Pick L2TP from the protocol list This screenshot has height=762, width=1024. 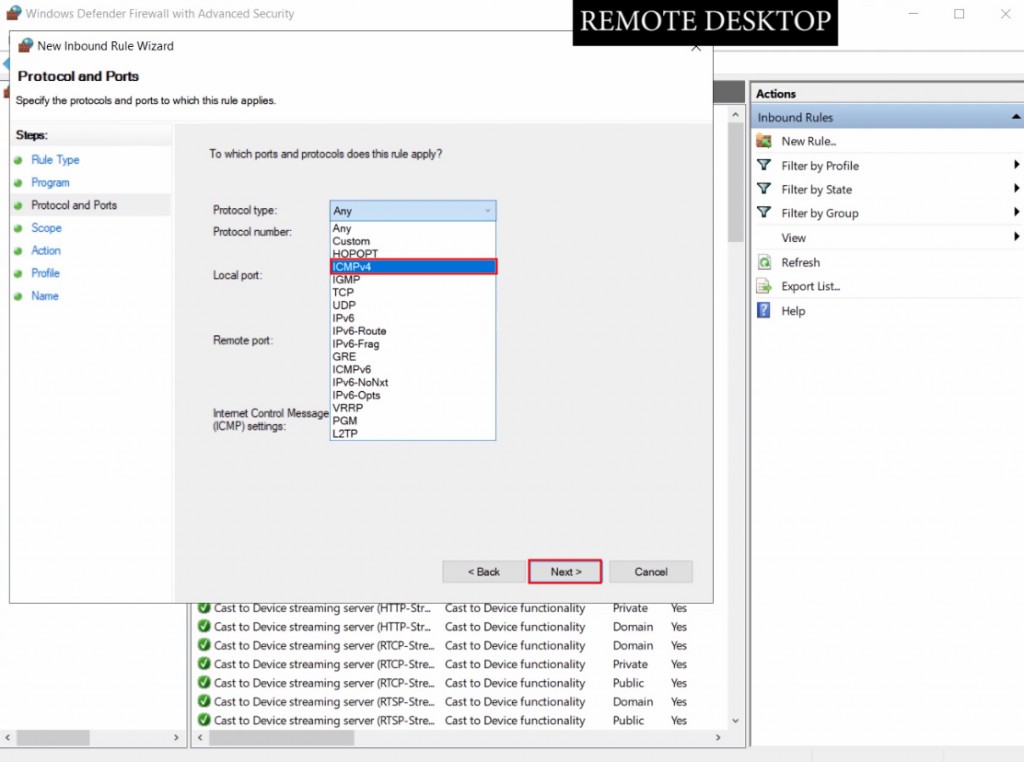click(x=413, y=434)
